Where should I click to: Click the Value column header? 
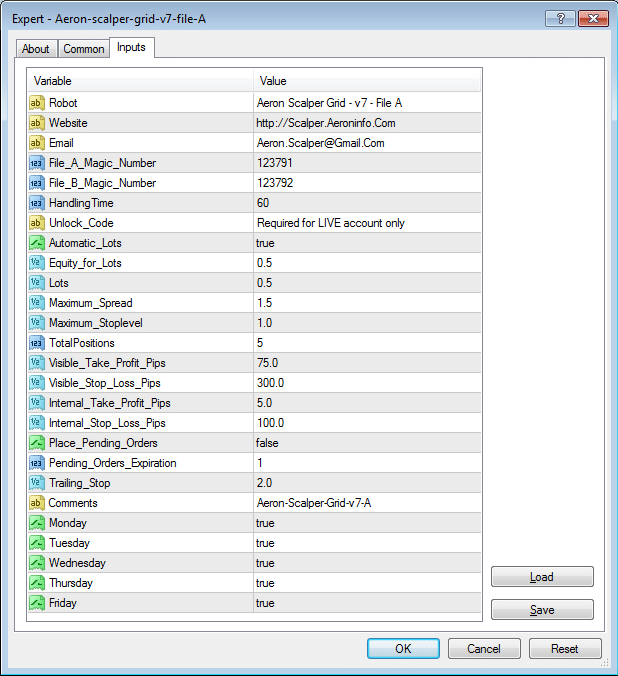(367, 81)
